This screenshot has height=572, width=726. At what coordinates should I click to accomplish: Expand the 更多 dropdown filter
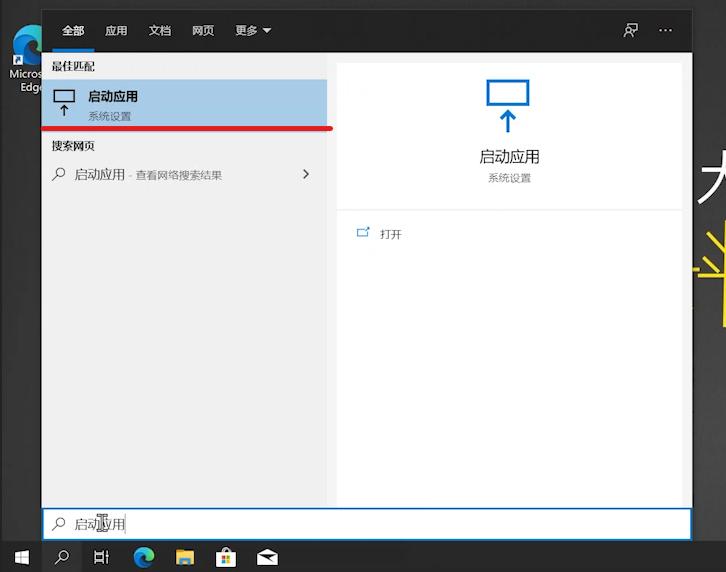pos(253,31)
